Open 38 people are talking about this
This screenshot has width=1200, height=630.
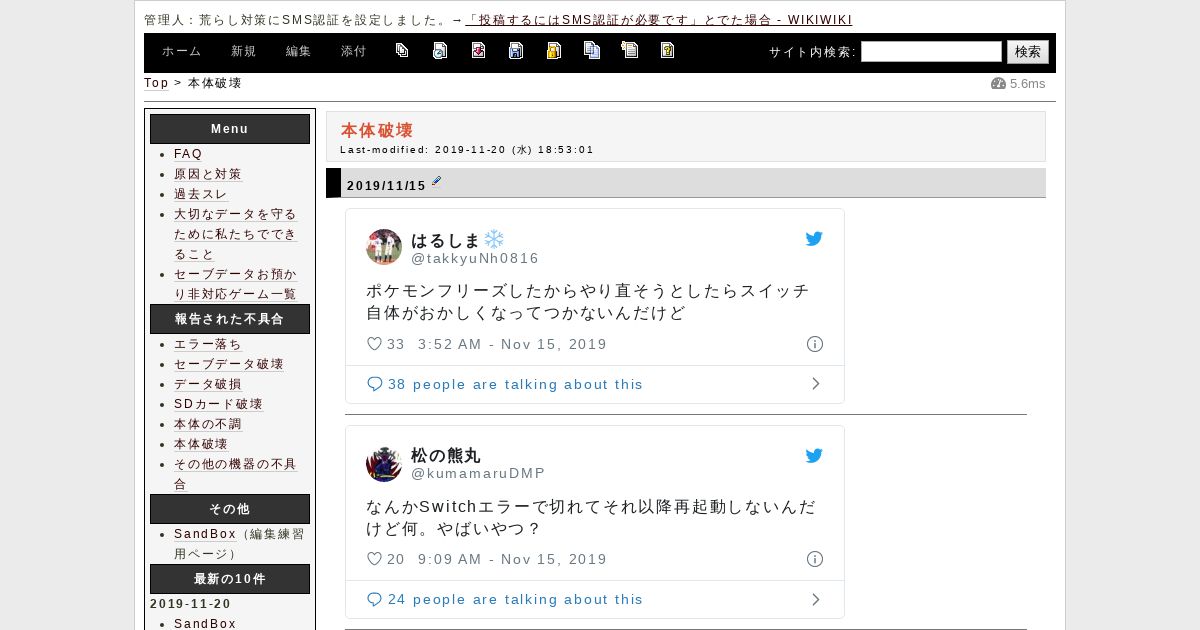[516, 384]
